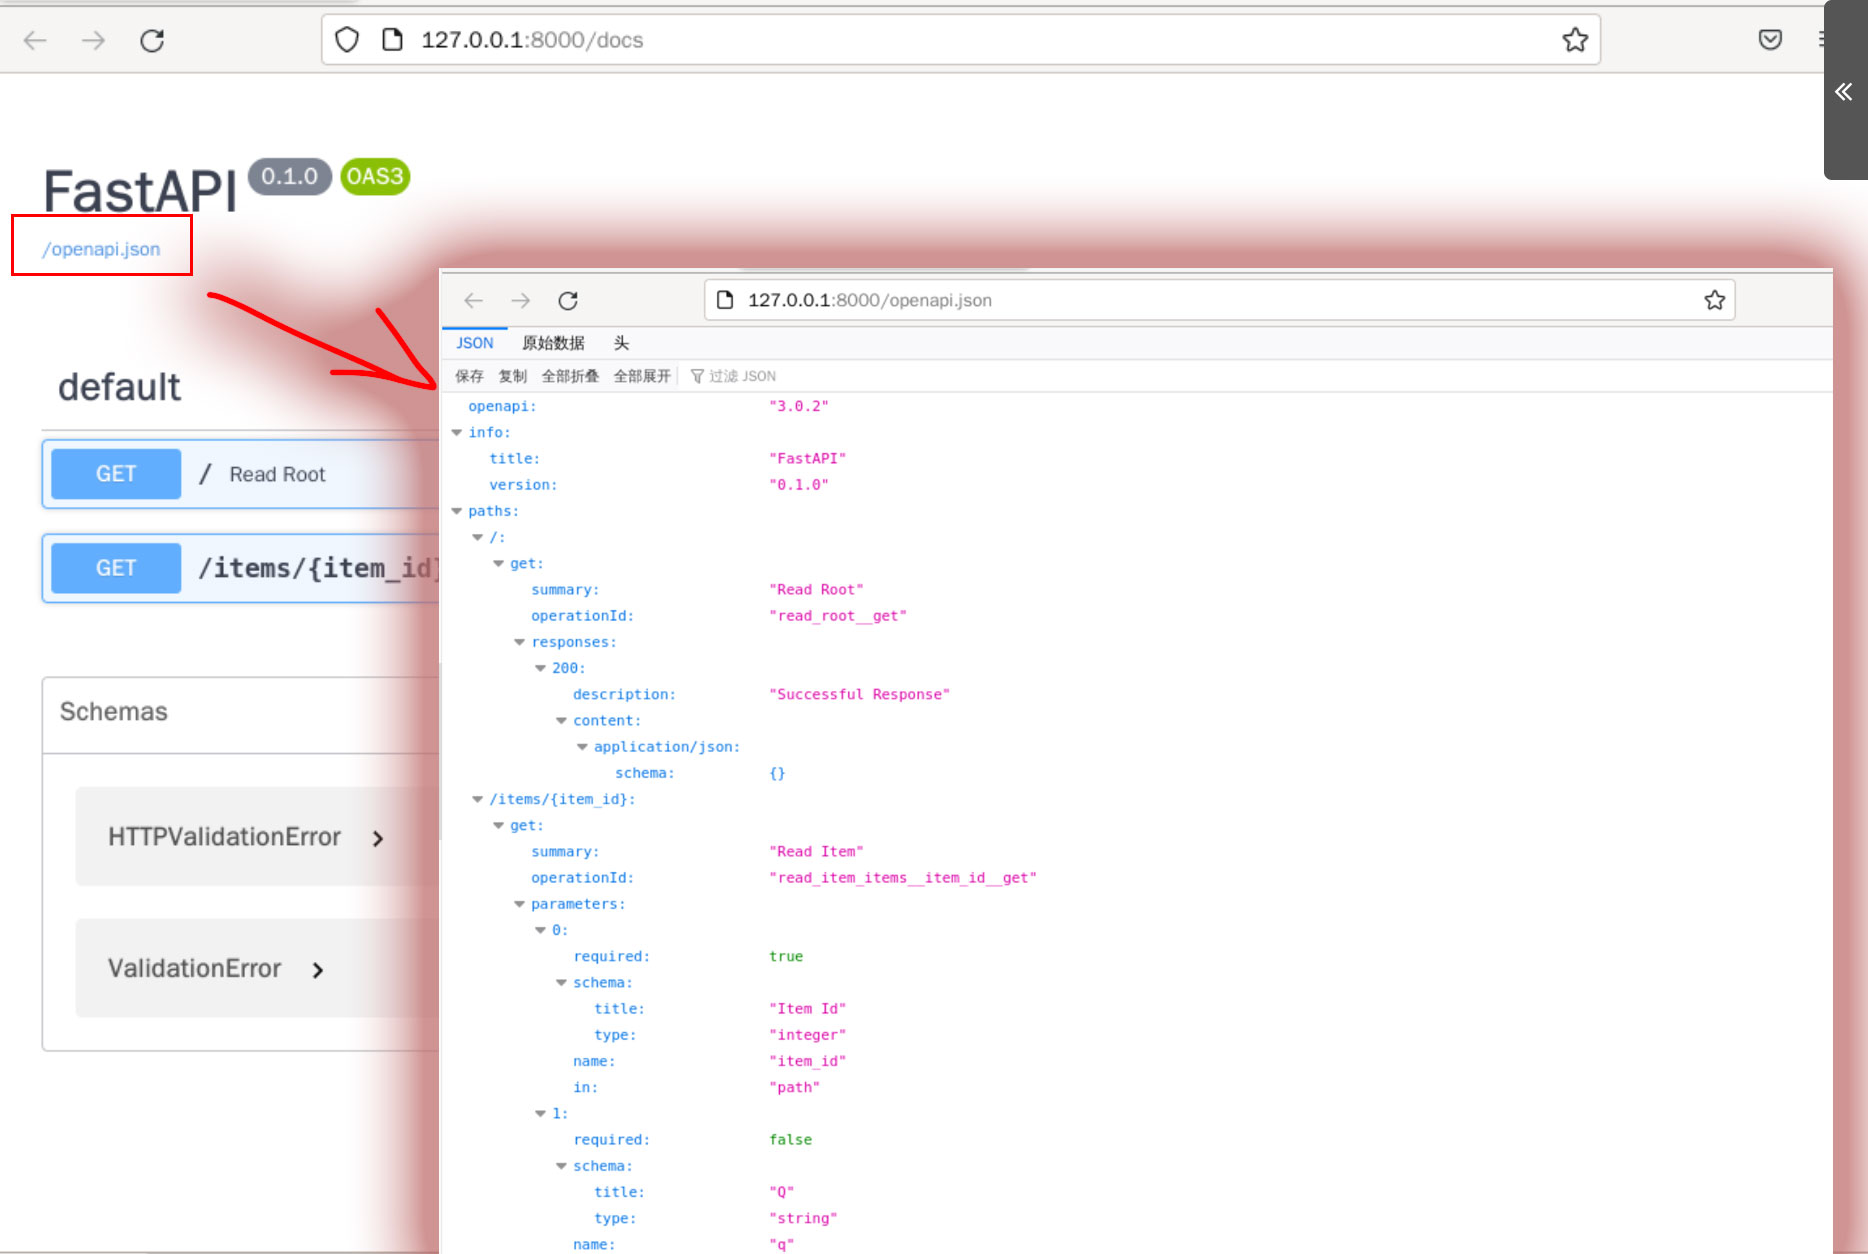
Task: Collapse the Schemas section header
Action: click(x=114, y=711)
